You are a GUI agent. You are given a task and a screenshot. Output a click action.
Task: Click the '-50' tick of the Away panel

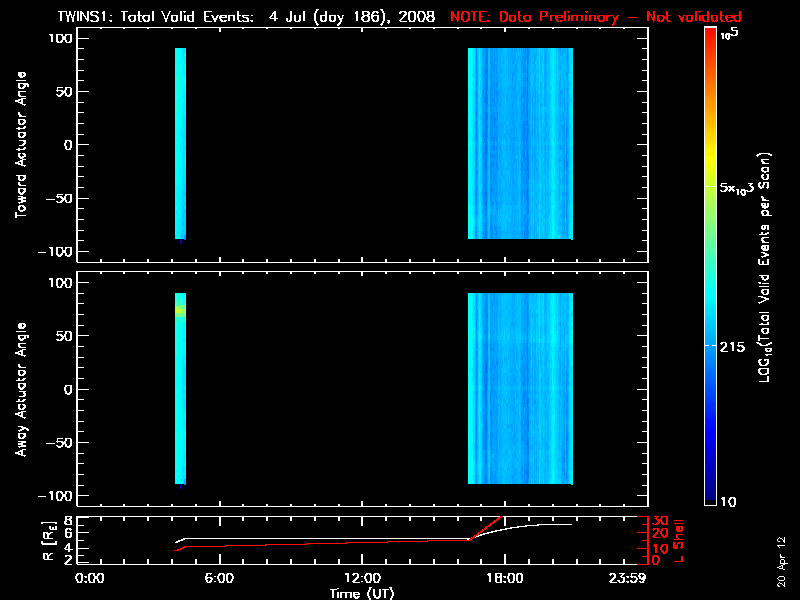pyautogui.click(x=61, y=442)
